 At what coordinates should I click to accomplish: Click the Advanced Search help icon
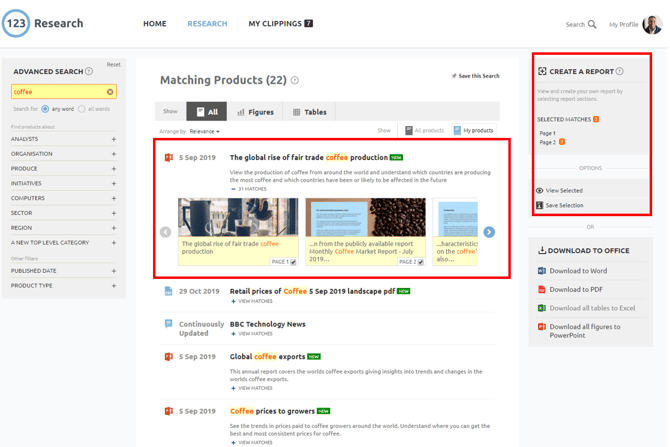click(x=89, y=72)
